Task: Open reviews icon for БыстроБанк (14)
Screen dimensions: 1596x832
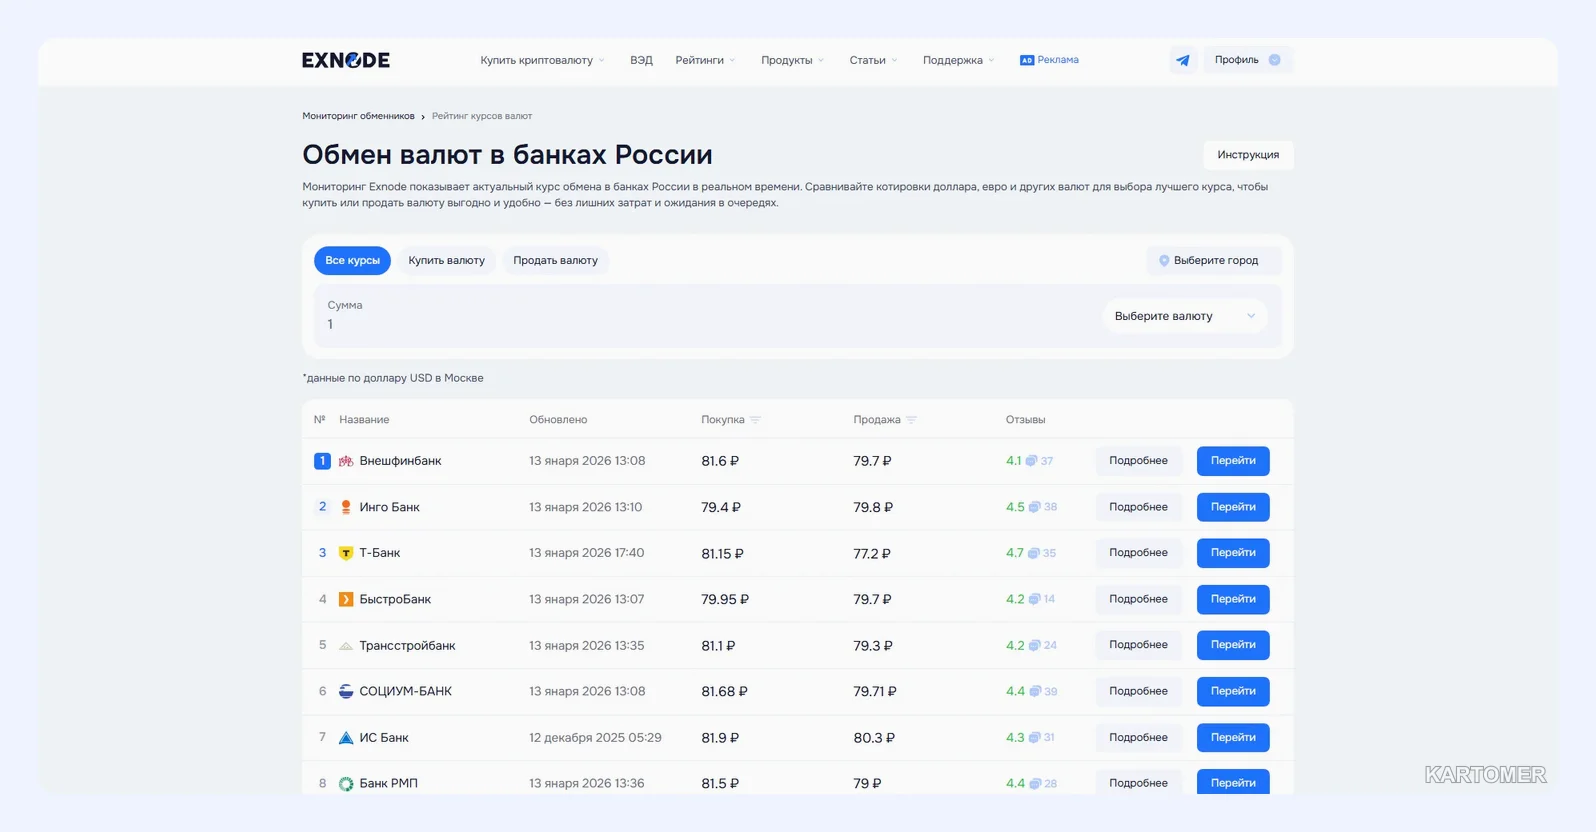Action: (x=1035, y=599)
